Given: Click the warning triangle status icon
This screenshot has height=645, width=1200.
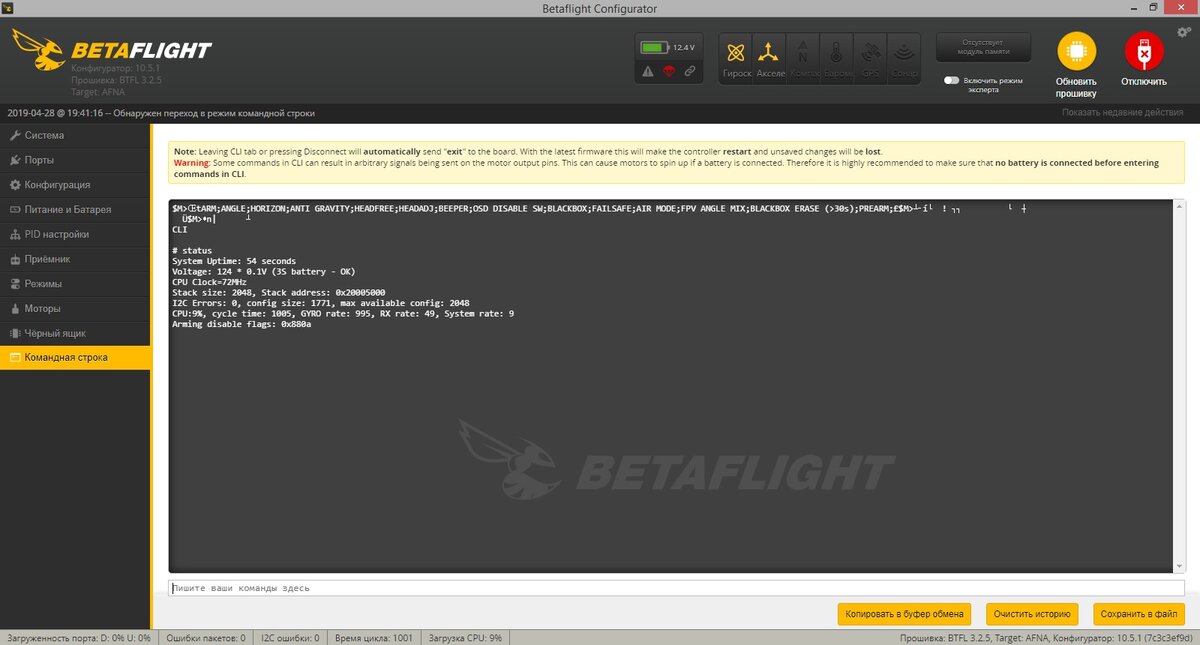Looking at the screenshot, I should point(648,72).
